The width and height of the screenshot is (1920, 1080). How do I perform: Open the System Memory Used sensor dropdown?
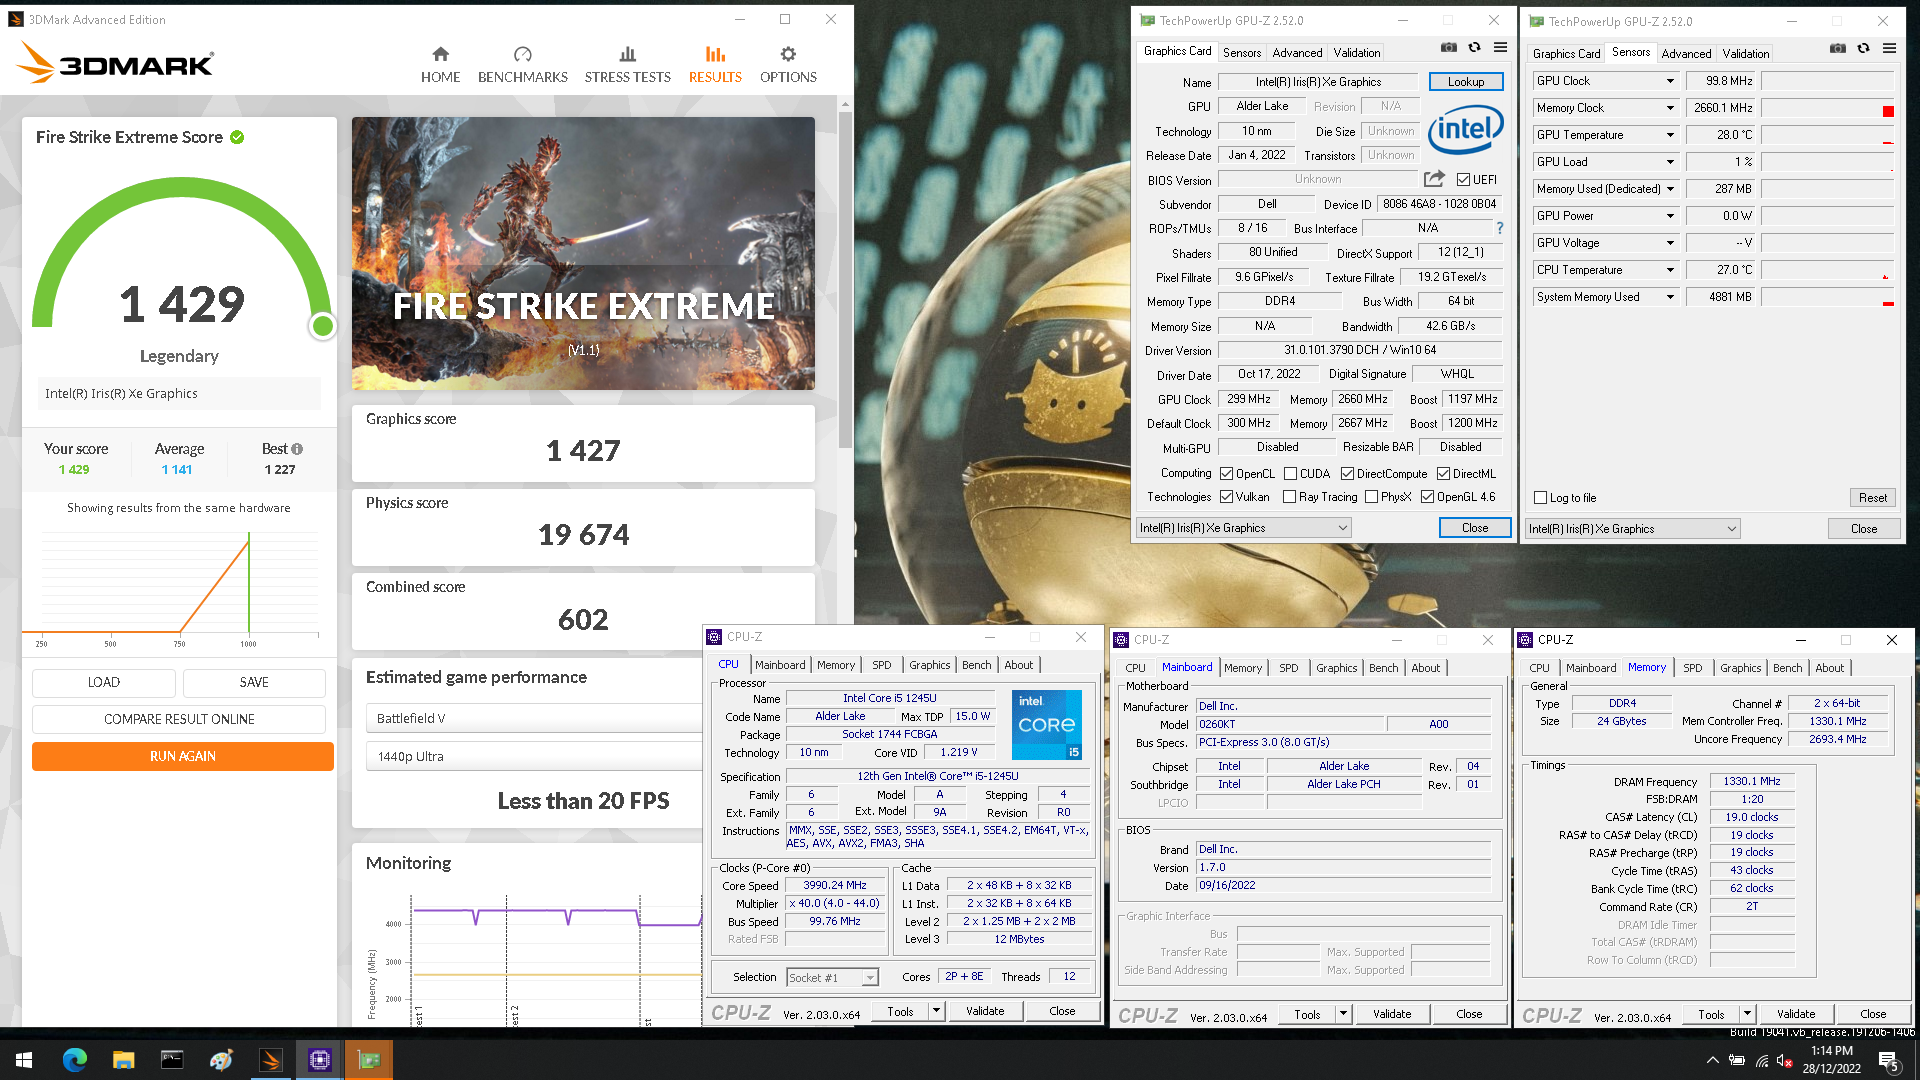click(x=1669, y=297)
